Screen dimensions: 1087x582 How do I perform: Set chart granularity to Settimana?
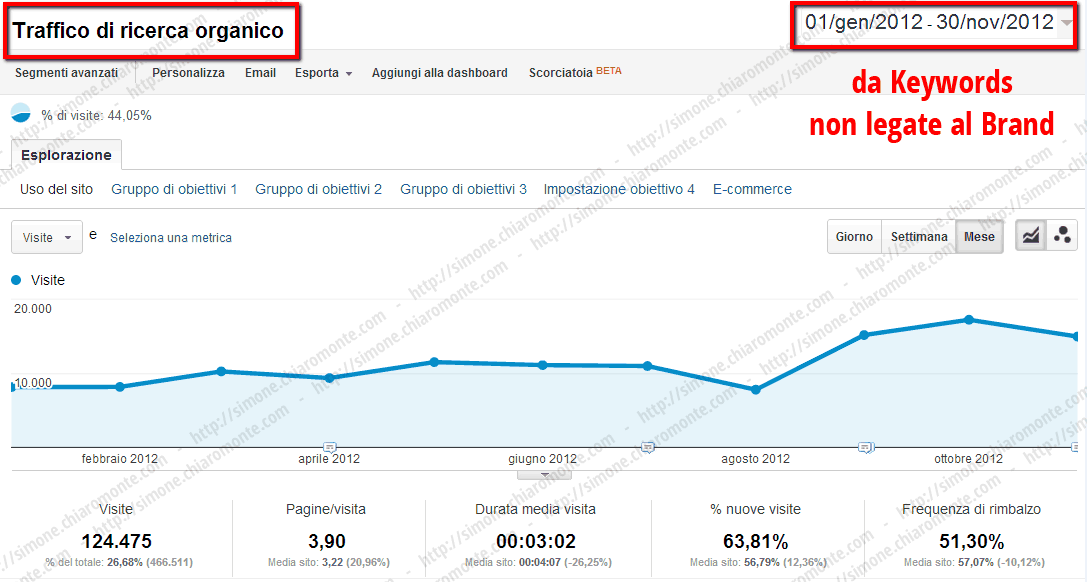(919, 237)
